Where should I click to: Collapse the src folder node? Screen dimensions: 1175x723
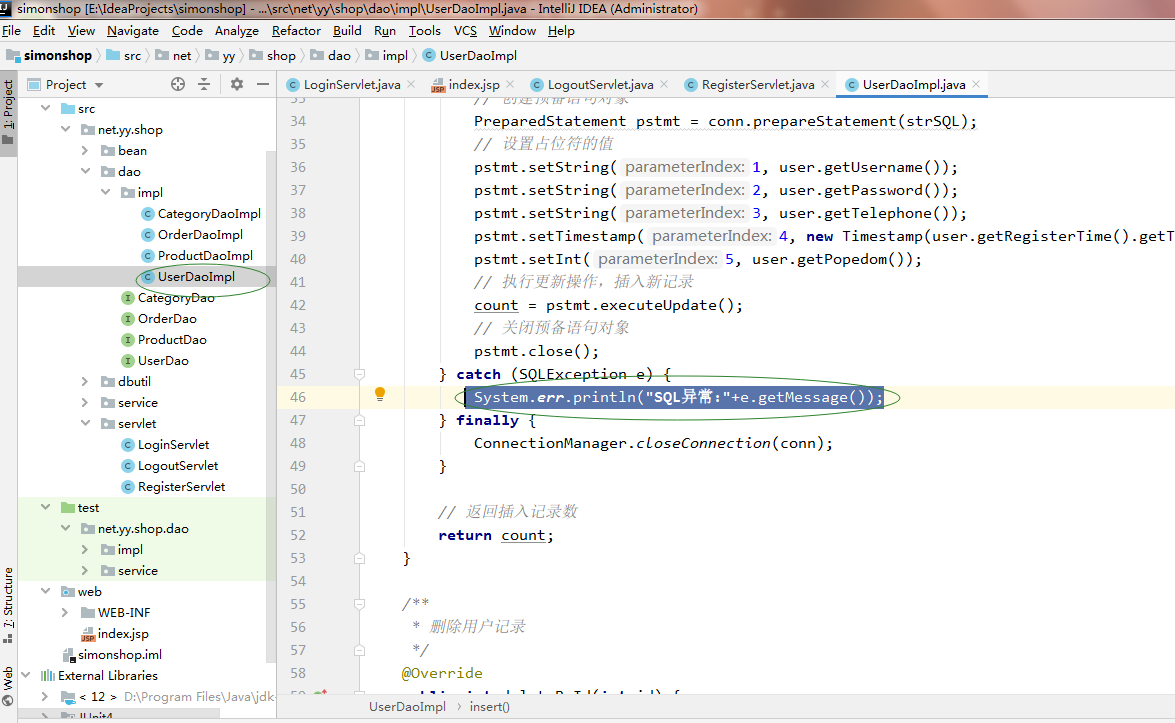coord(46,108)
